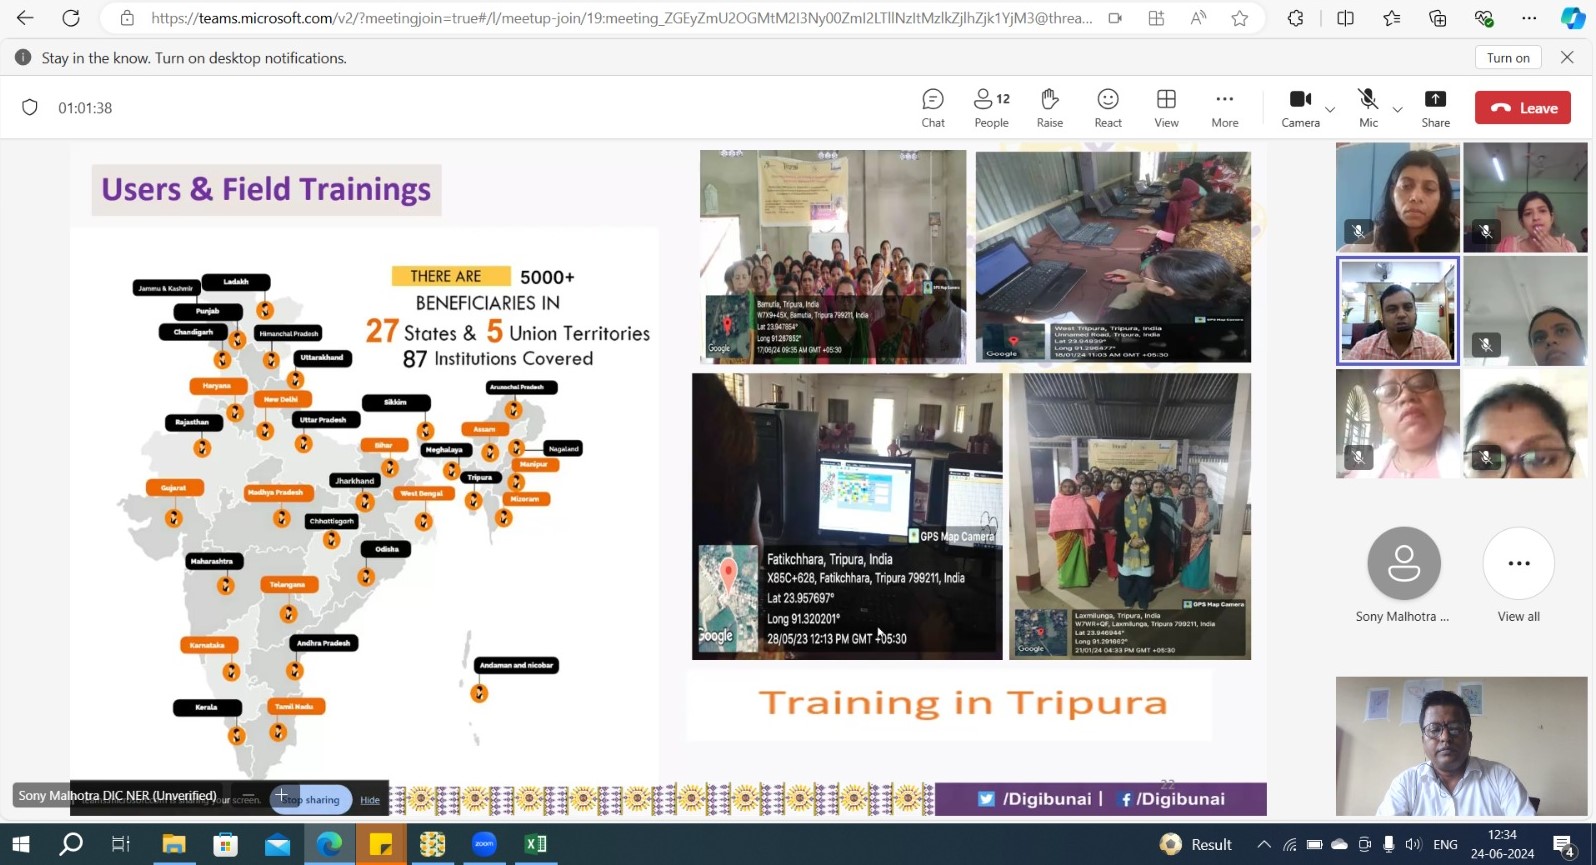The height and width of the screenshot is (865, 1596).
Task: Open browser Collections
Action: pyautogui.click(x=1438, y=18)
